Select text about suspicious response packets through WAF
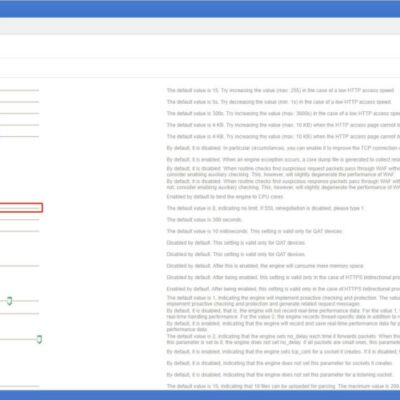 [x=283, y=184]
